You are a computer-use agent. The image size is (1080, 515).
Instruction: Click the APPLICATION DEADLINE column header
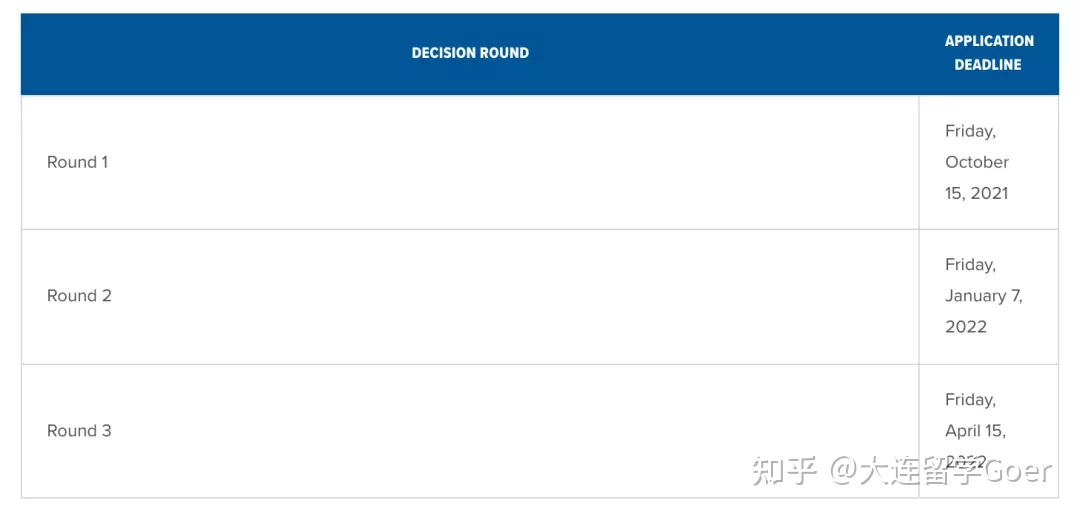click(x=988, y=53)
